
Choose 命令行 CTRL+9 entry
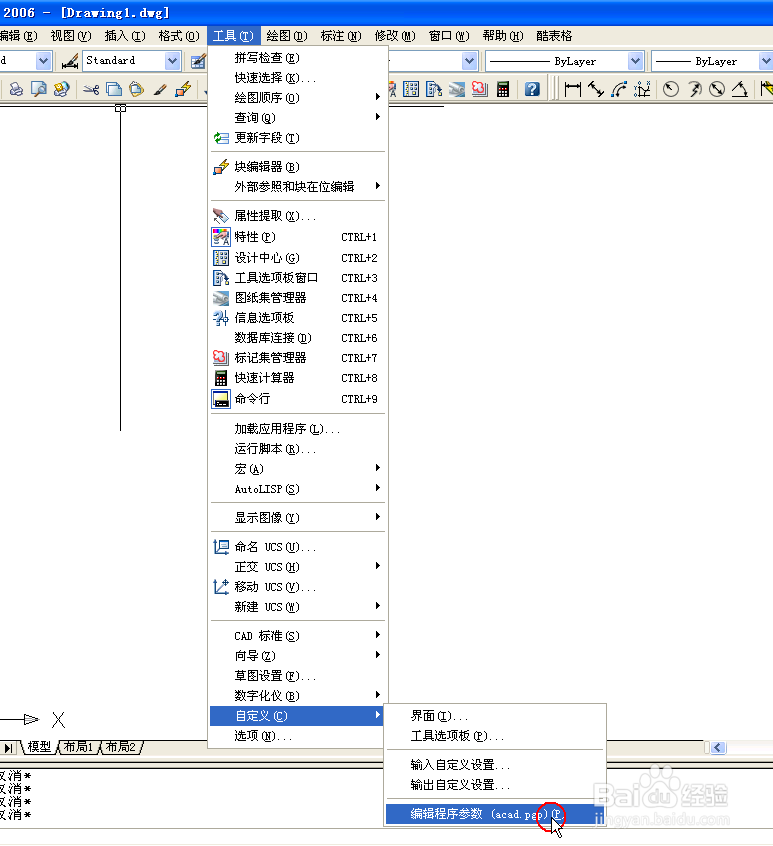click(298, 399)
